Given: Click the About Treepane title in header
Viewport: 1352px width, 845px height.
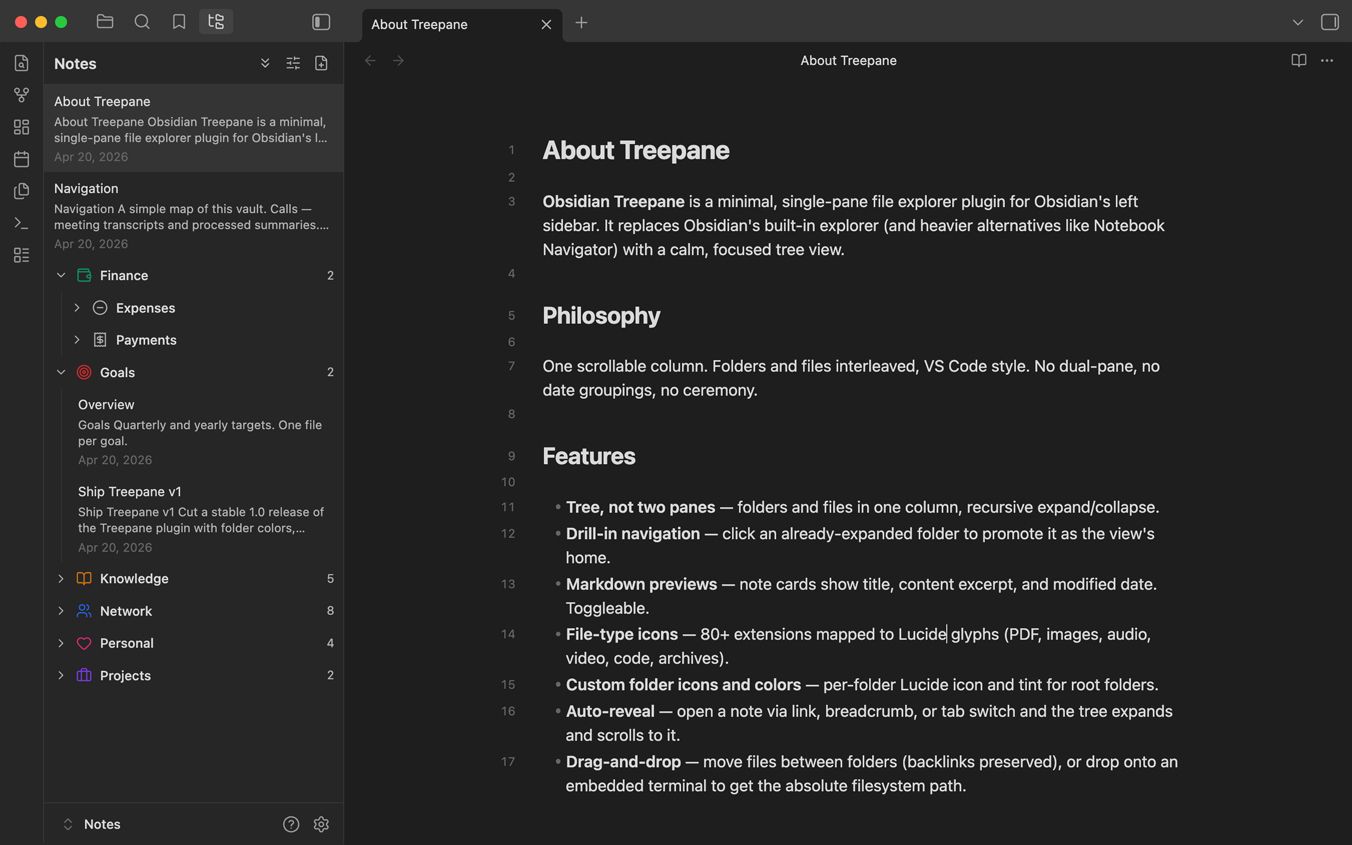Looking at the screenshot, I should [848, 61].
